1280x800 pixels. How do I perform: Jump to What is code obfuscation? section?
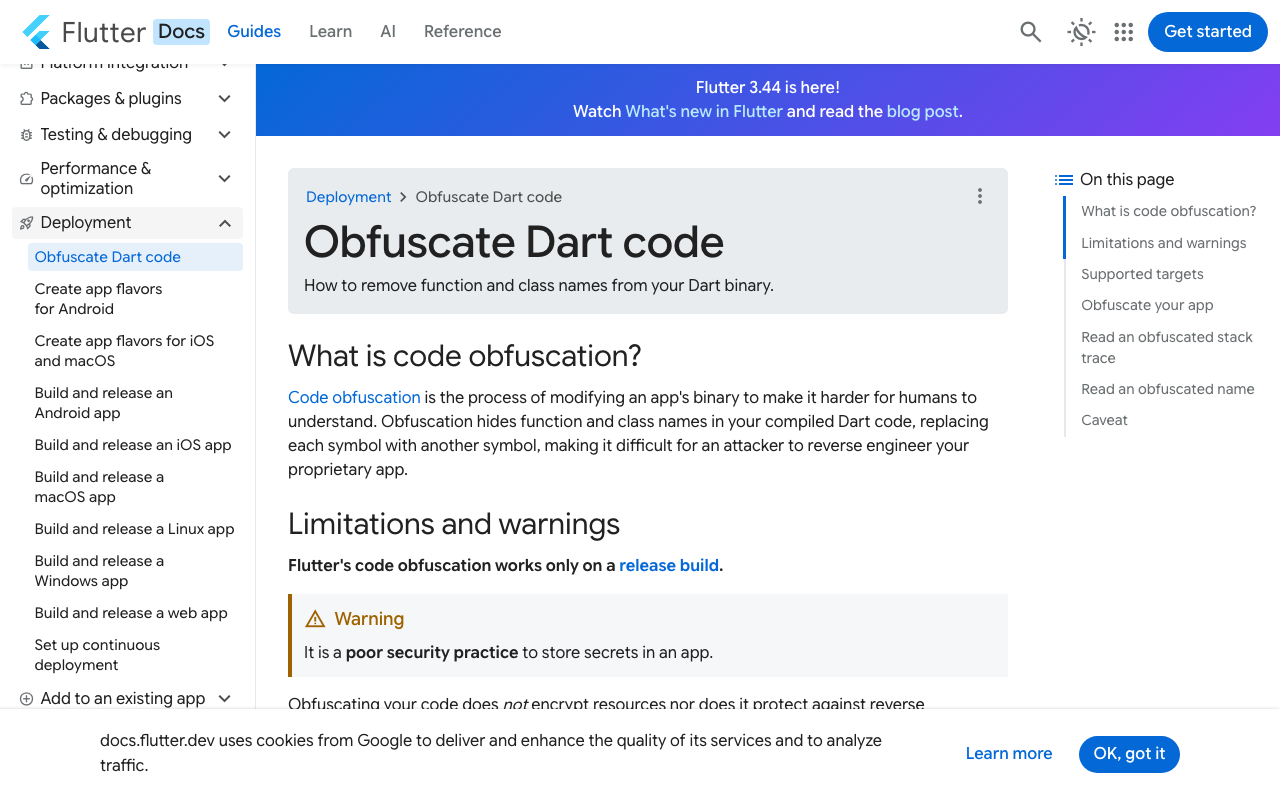(1168, 211)
